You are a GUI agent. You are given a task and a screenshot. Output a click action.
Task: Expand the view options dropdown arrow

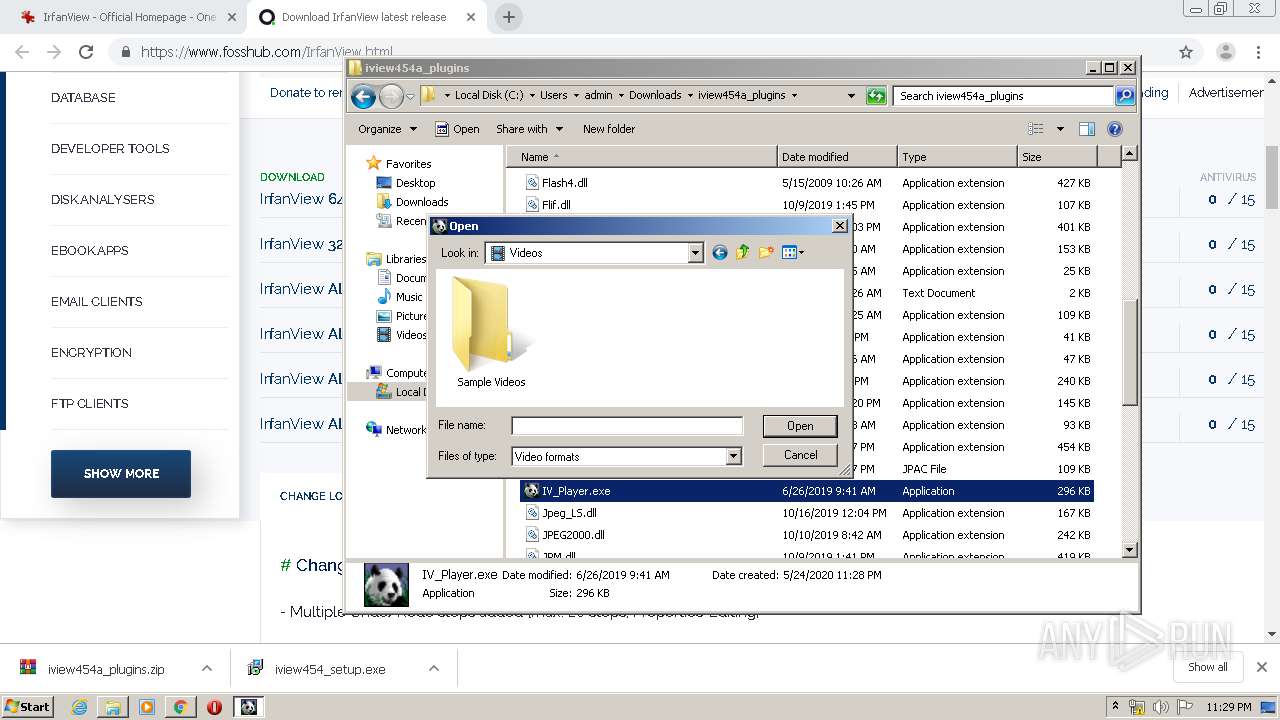[x=1060, y=129]
